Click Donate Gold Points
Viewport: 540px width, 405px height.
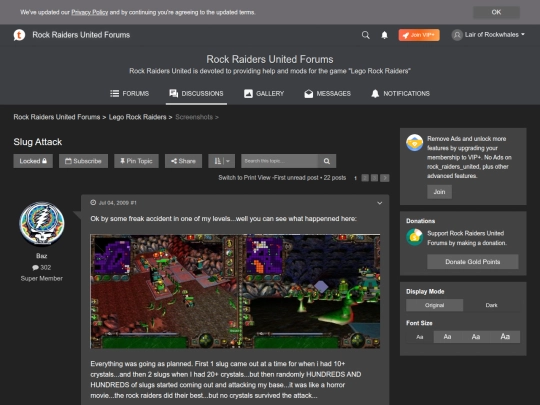click(x=473, y=262)
